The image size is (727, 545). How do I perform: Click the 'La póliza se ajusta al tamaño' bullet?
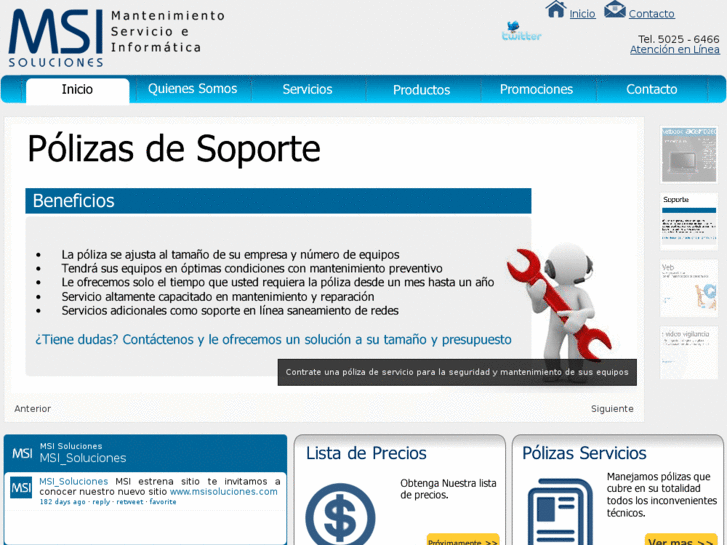[230, 255]
